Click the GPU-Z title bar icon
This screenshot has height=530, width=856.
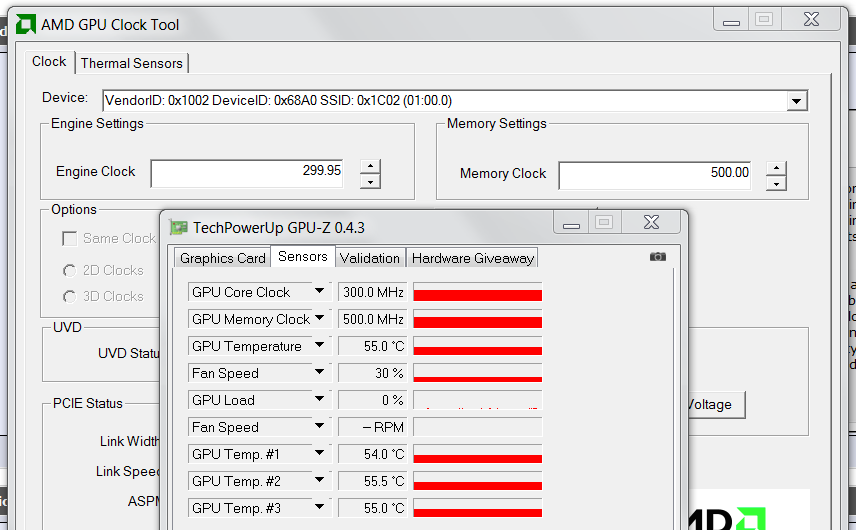coord(179,227)
